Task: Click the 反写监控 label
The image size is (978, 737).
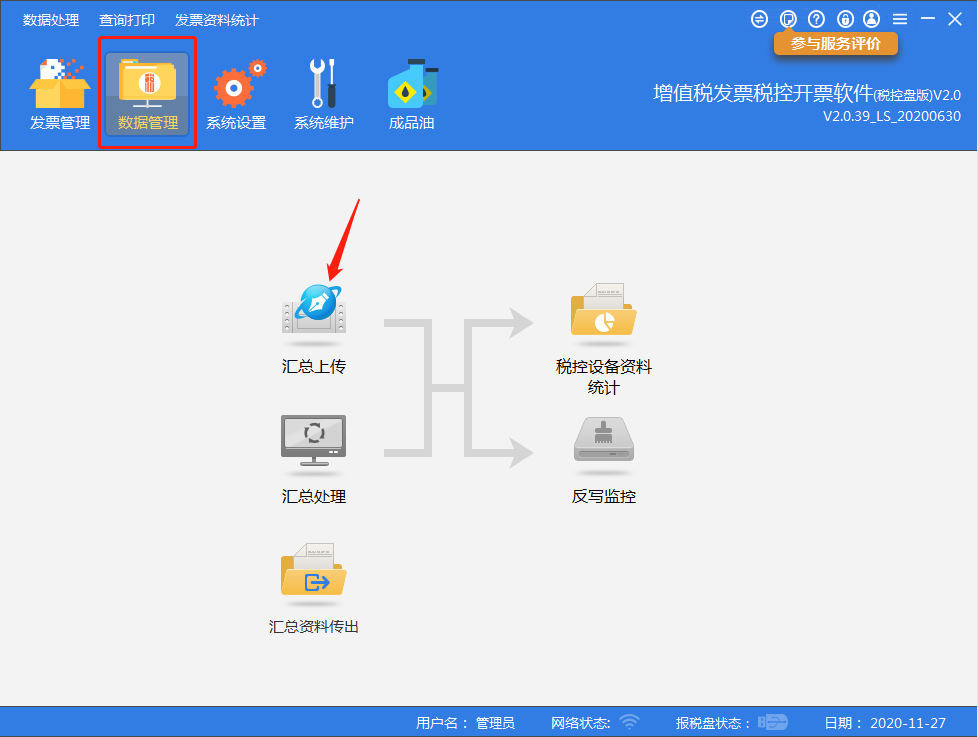Action: 604,496
